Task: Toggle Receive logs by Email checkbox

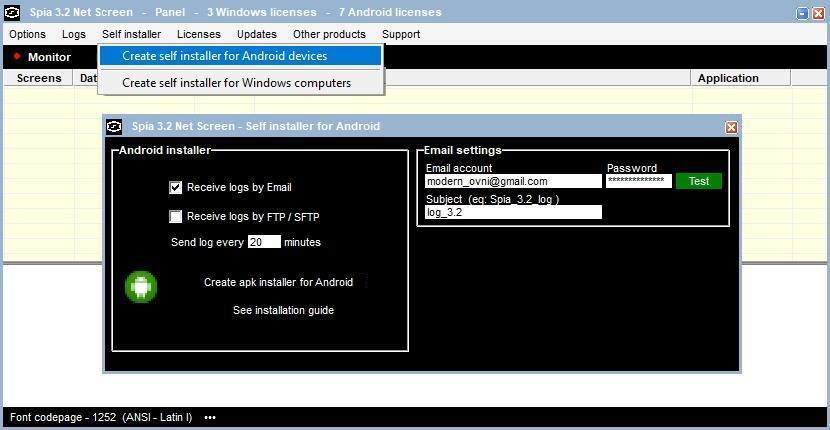Action: (175, 187)
